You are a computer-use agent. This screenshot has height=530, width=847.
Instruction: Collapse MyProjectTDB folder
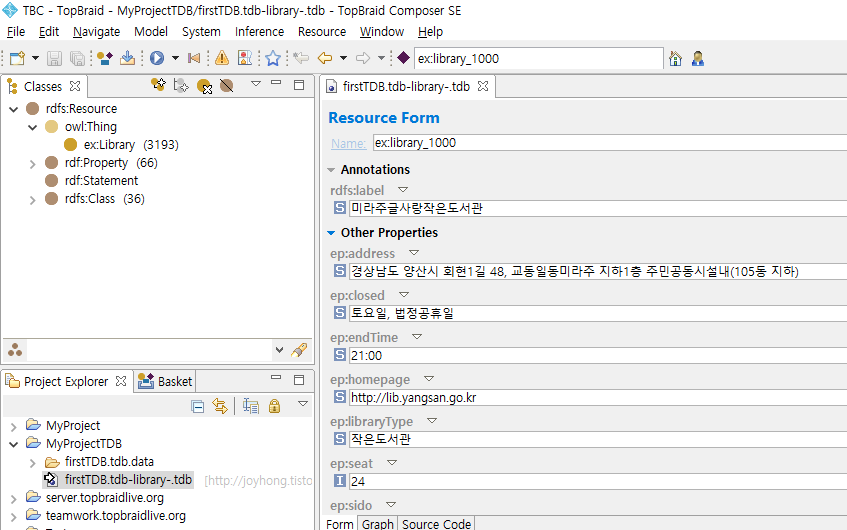(x=14, y=445)
